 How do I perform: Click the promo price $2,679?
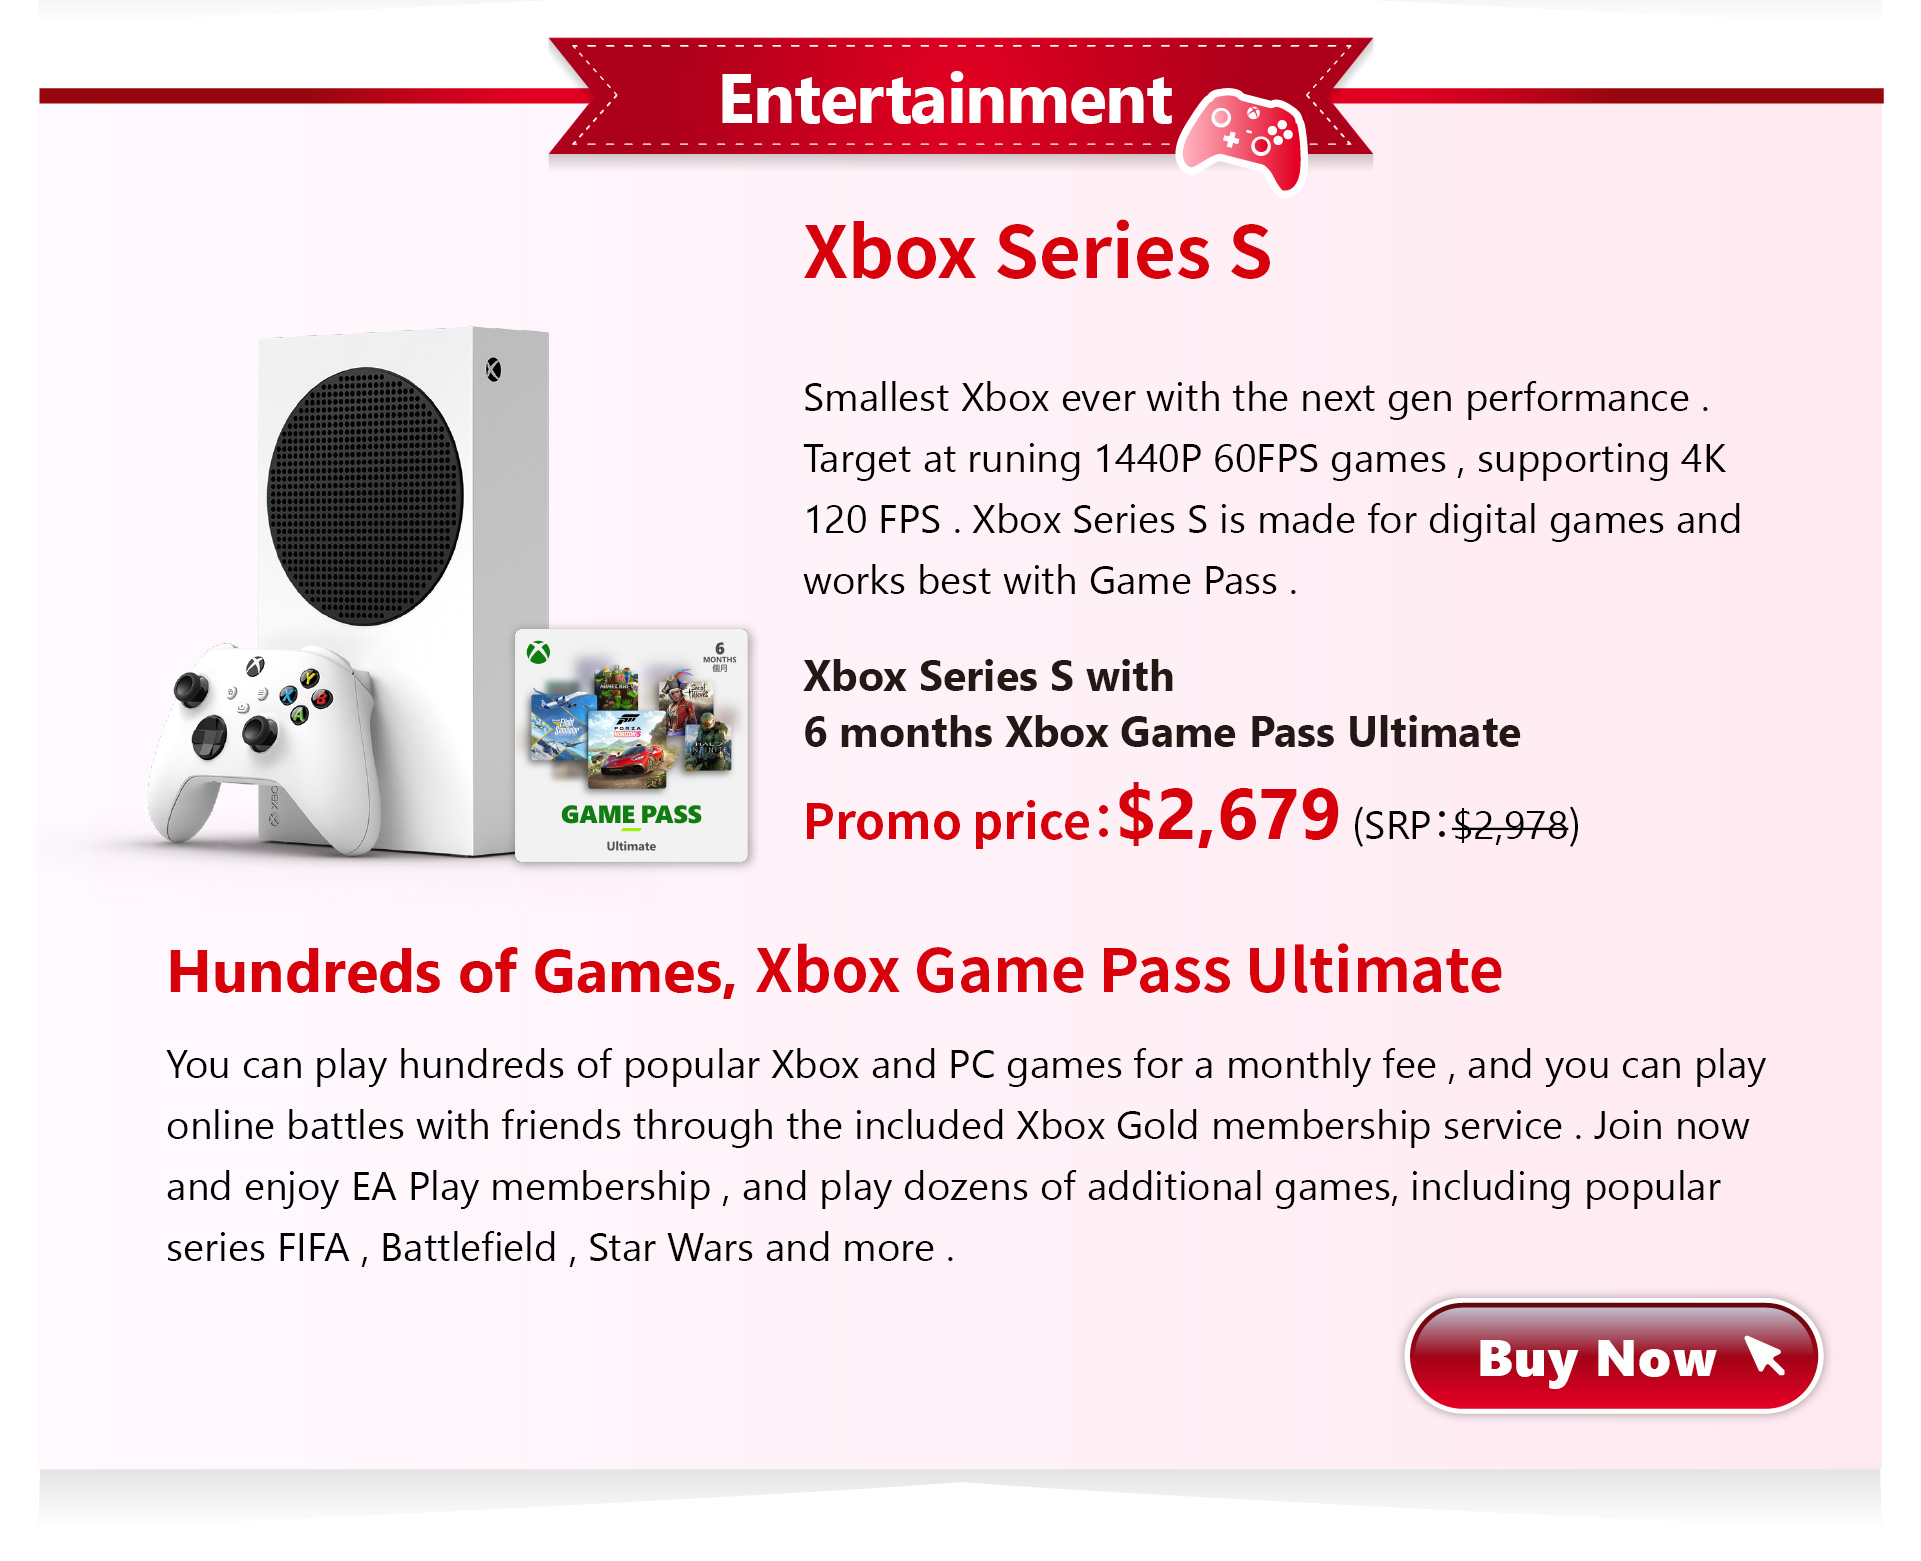point(1228,814)
